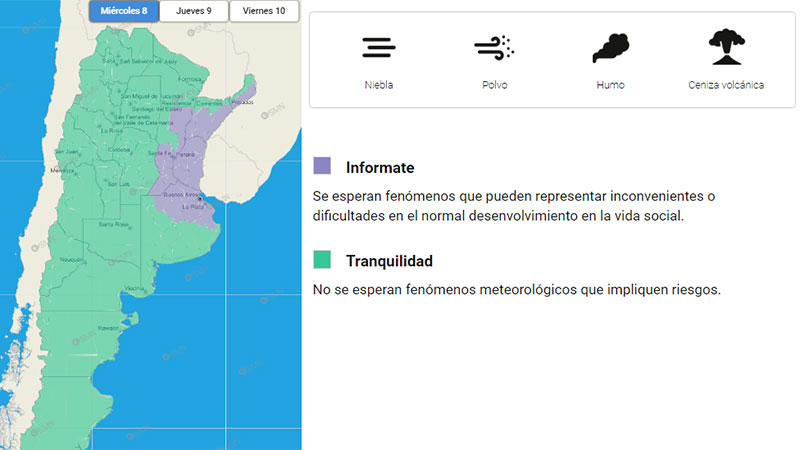Click the Humo smoke icon

(x=610, y=48)
